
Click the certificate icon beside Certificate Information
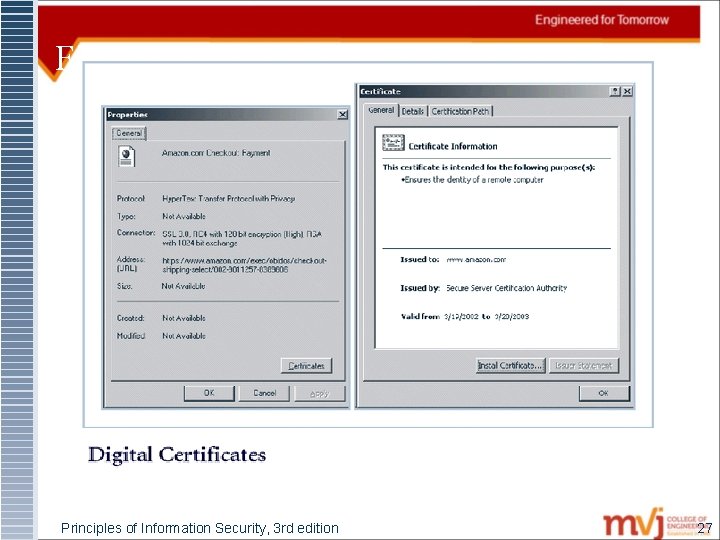(393, 143)
